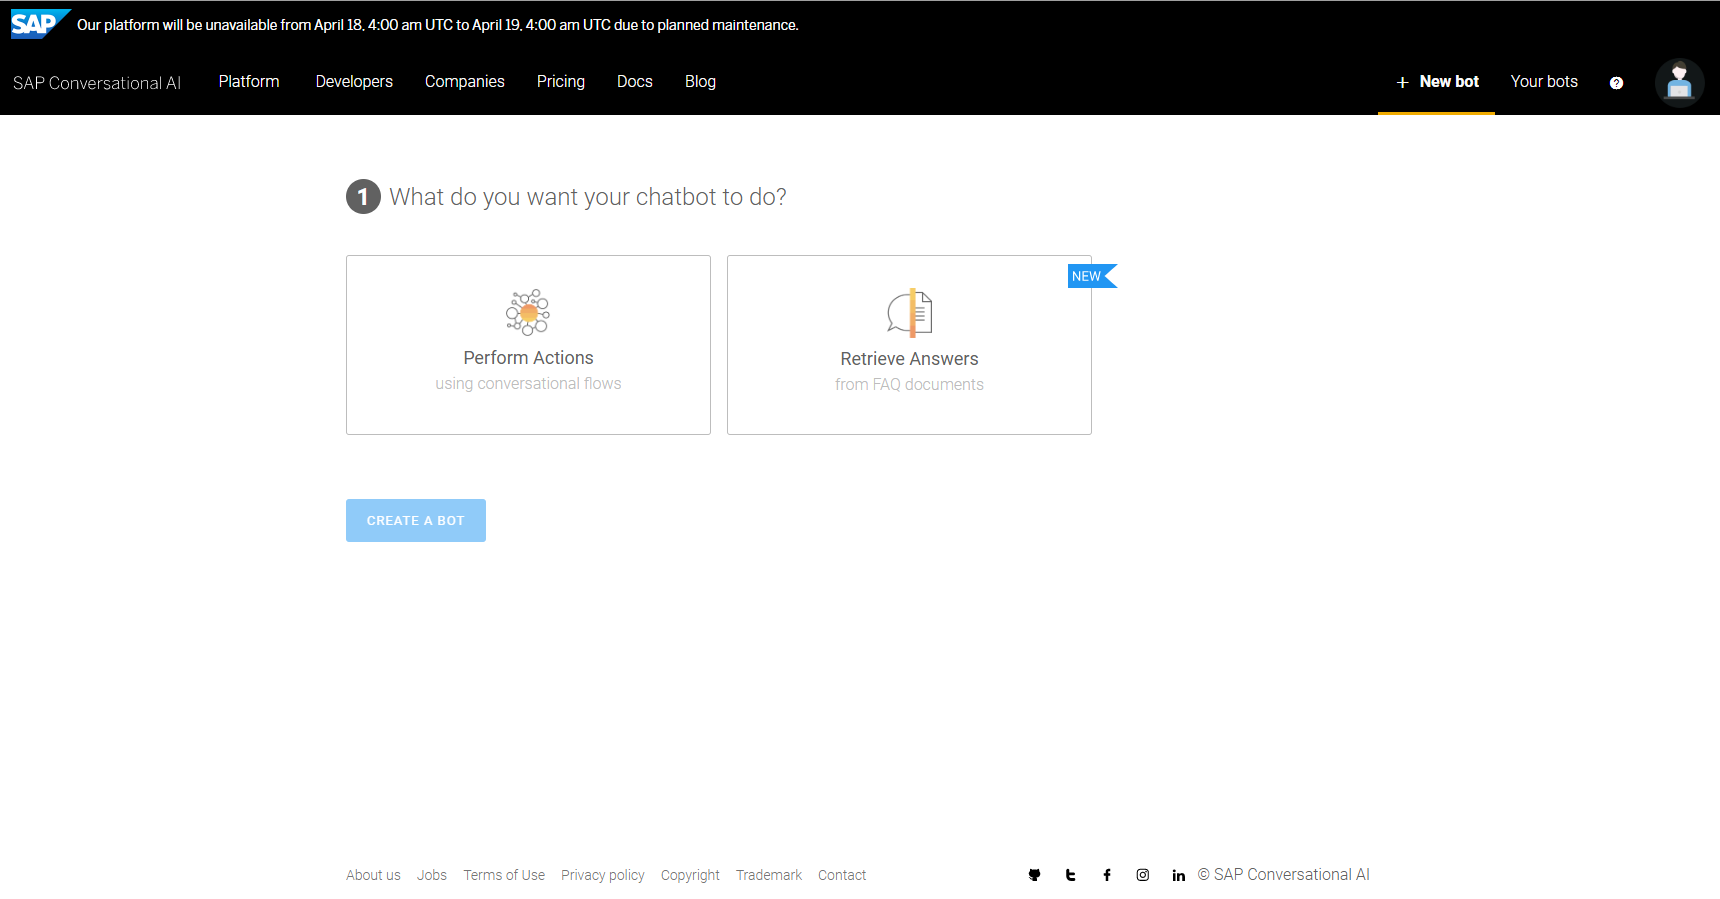
Task: Open the GitHub social icon
Action: (1034, 875)
